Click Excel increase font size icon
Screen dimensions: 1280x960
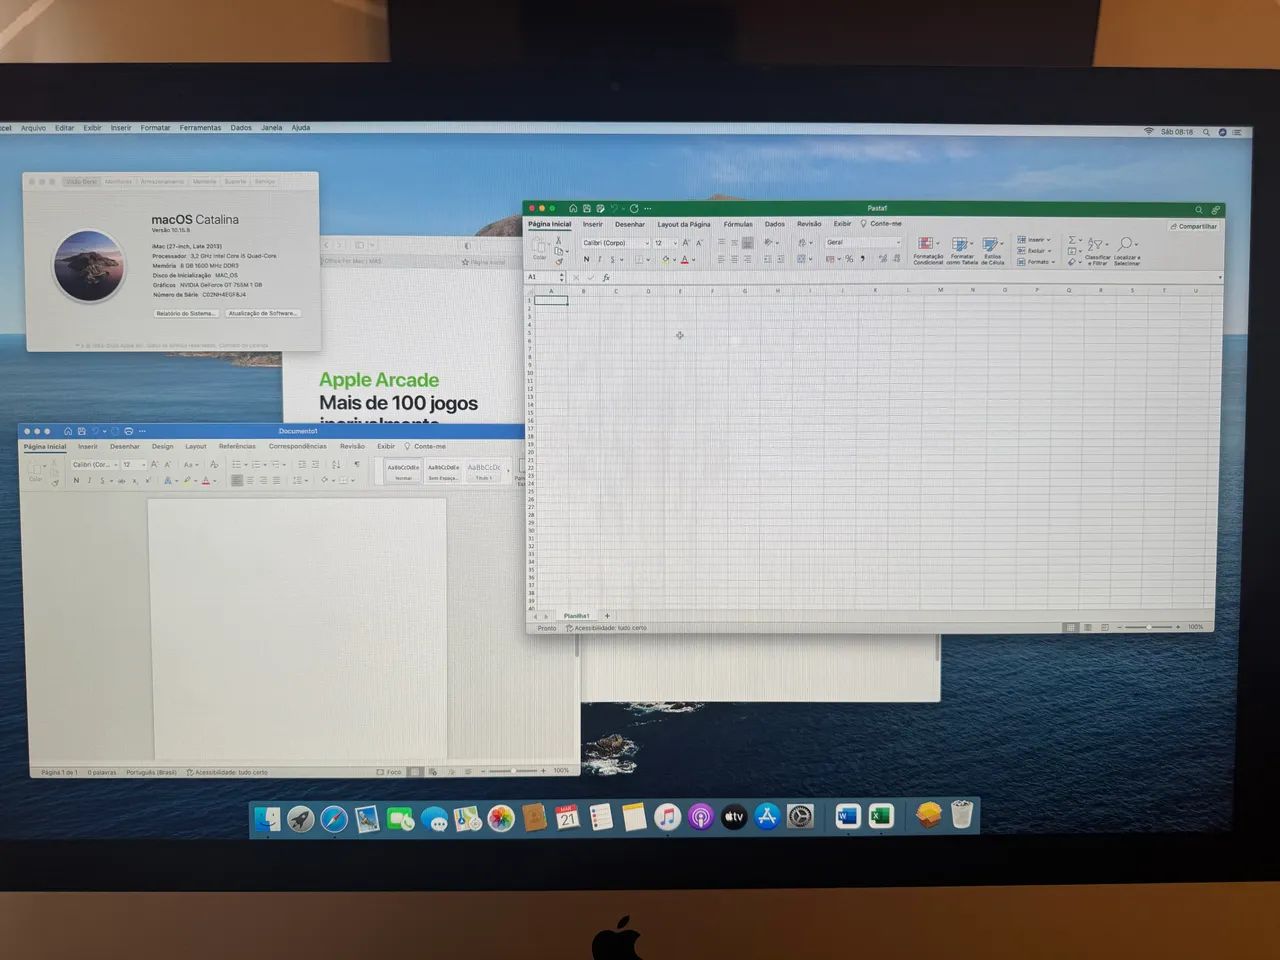686,243
